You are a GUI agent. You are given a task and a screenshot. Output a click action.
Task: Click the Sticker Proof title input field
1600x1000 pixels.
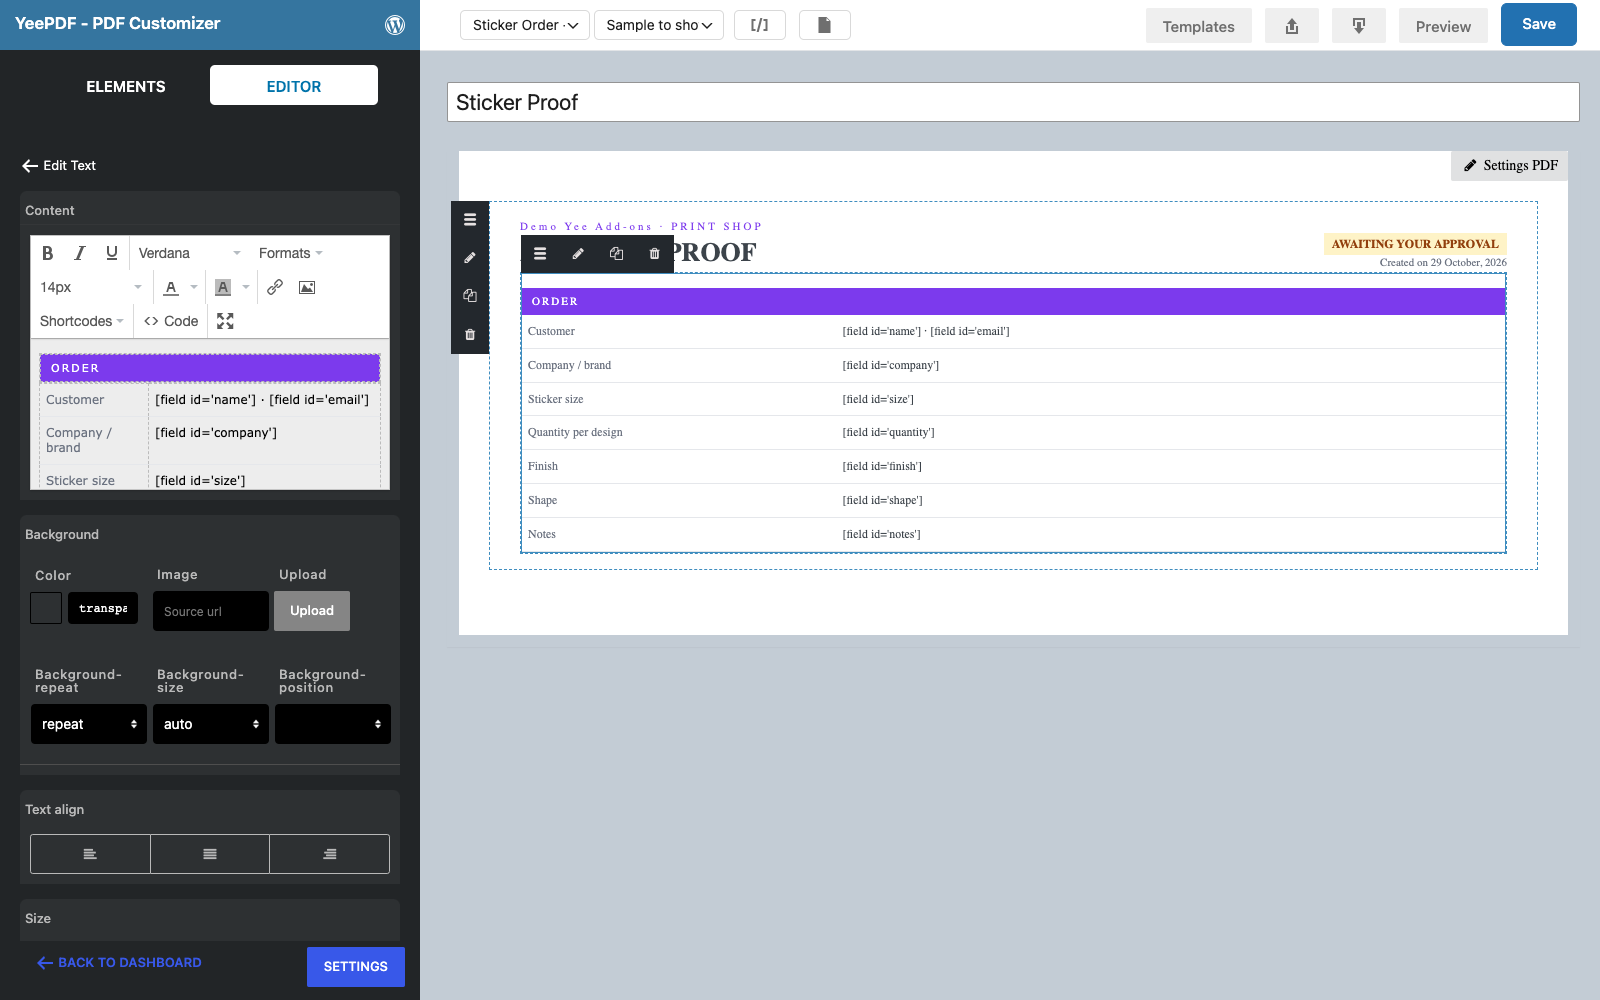point(1013,102)
